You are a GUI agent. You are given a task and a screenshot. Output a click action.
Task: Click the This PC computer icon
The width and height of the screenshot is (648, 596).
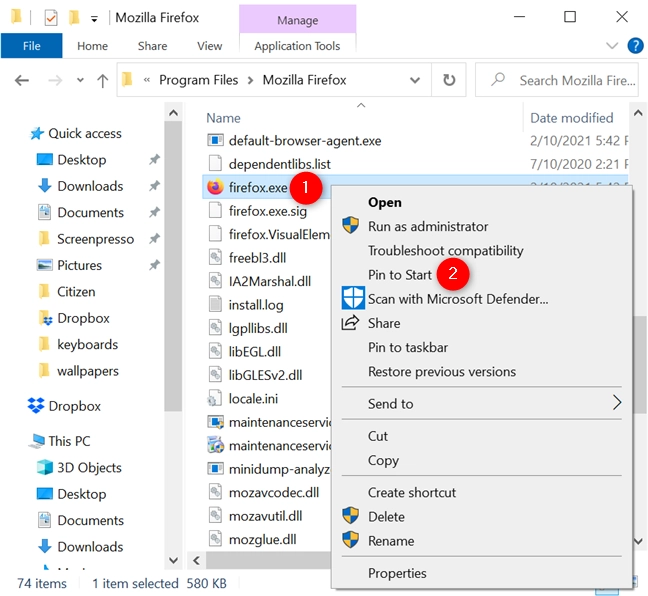[36, 441]
